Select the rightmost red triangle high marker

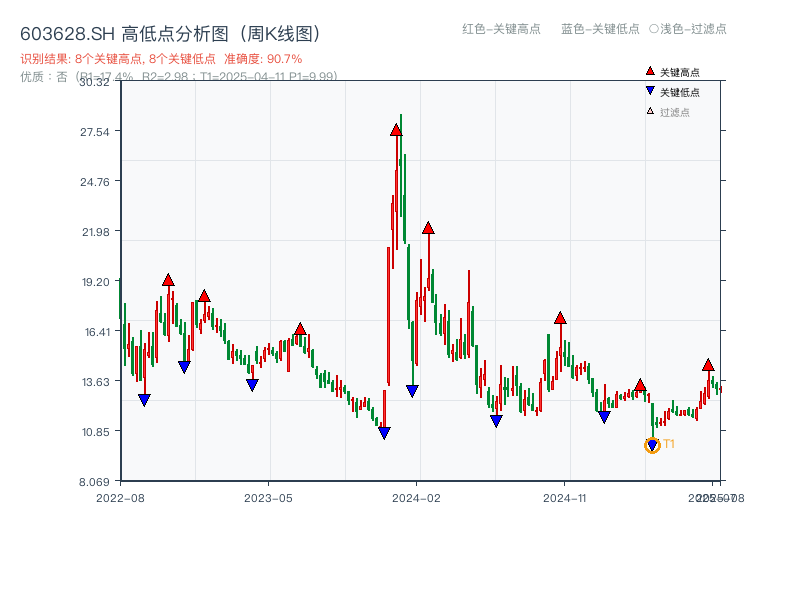[708, 366]
